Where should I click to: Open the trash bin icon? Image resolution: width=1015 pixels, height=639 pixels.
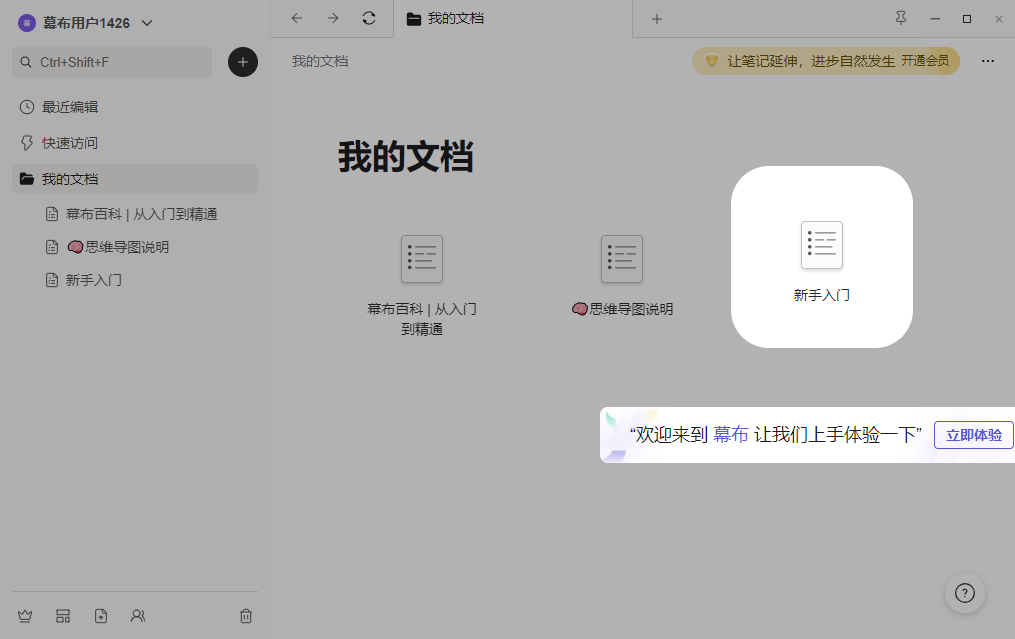[x=246, y=616]
